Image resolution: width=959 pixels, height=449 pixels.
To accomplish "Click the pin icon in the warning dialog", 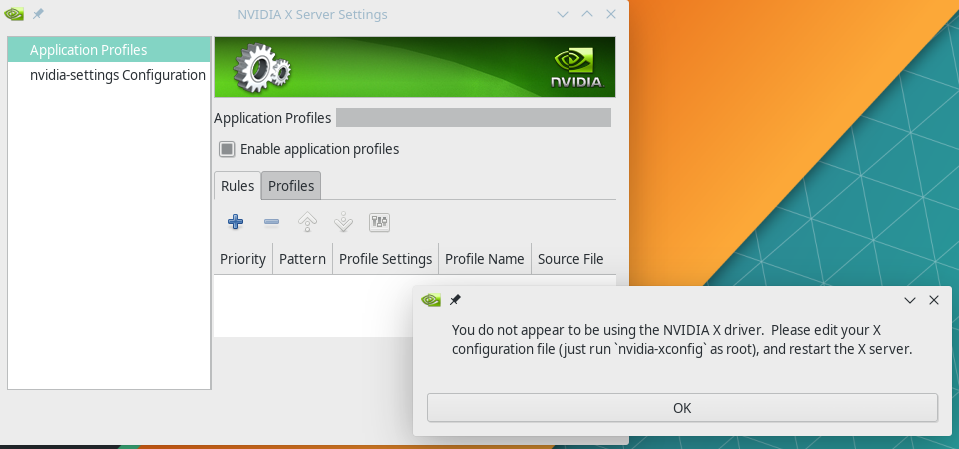I will [x=455, y=300].
